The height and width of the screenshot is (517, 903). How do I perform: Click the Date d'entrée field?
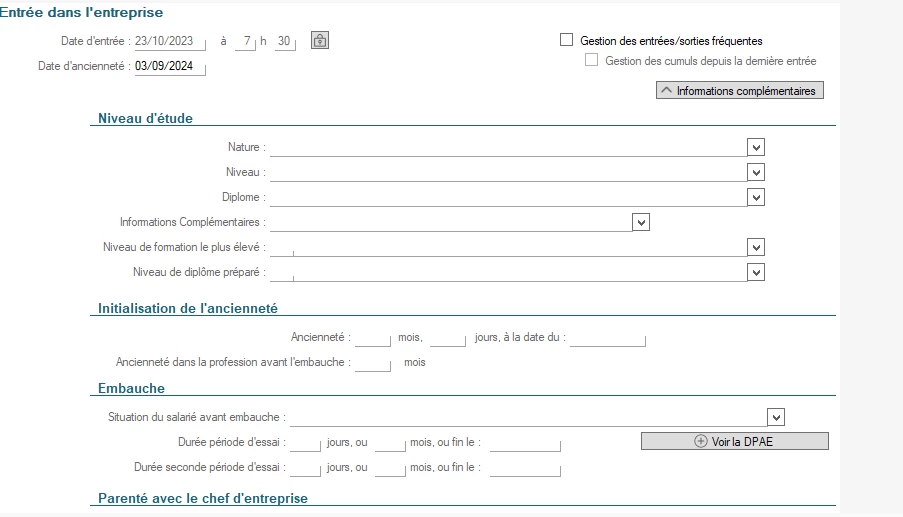point(169,41)
